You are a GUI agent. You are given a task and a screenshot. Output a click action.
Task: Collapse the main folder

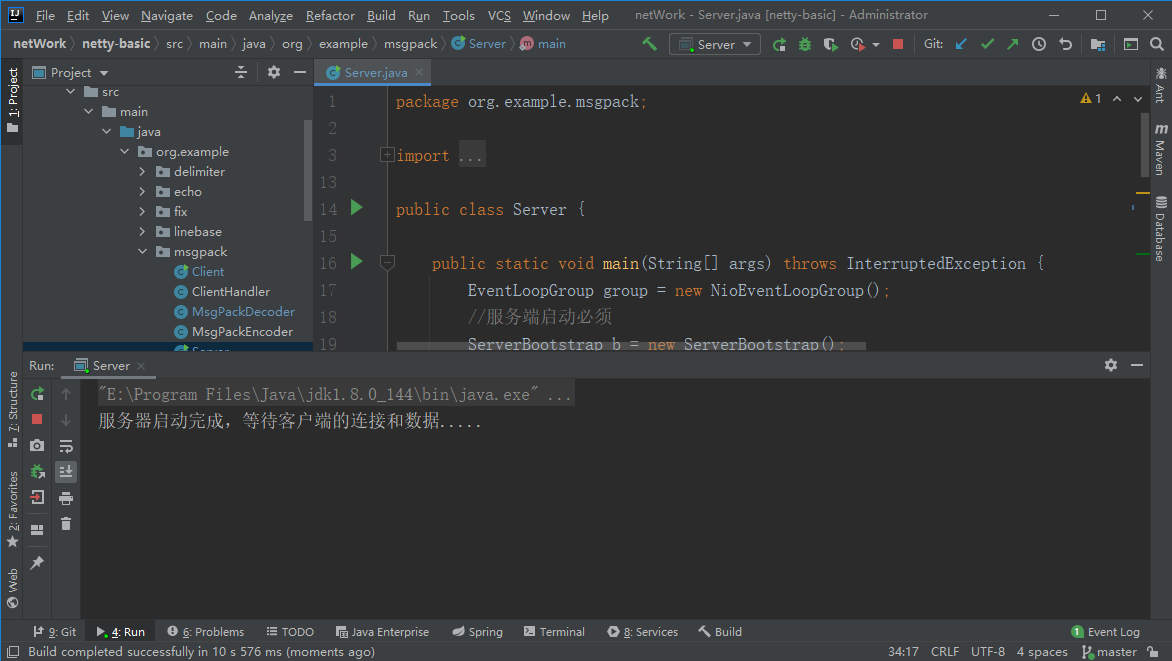pyautogui.click(x=88, y=111)
